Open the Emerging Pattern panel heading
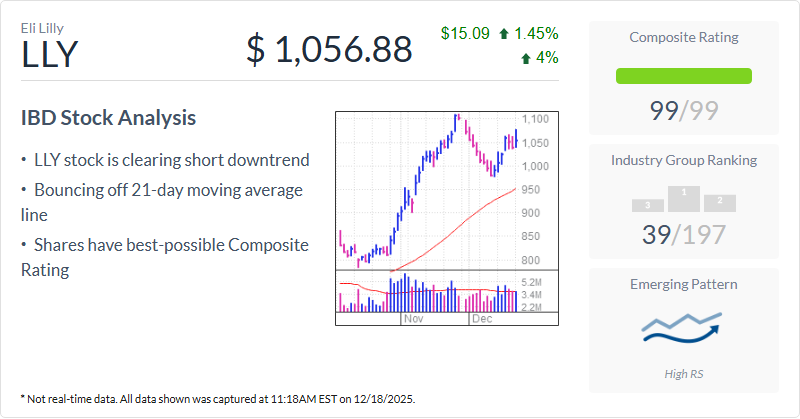The width and height of the screenshot is (800, 419). coord(684,284)
